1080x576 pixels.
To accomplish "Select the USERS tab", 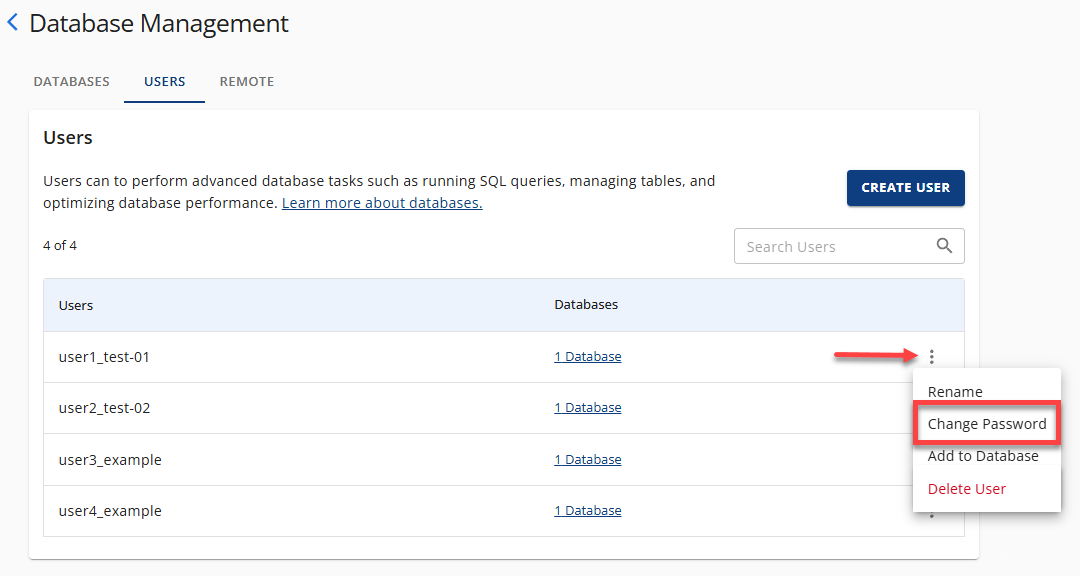I will click(164, 81).
